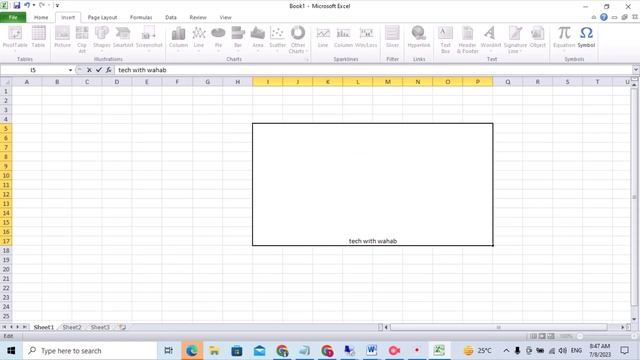Insert a Line sparkline
This screenshot has width=640, height=360.
coord(323,38)
